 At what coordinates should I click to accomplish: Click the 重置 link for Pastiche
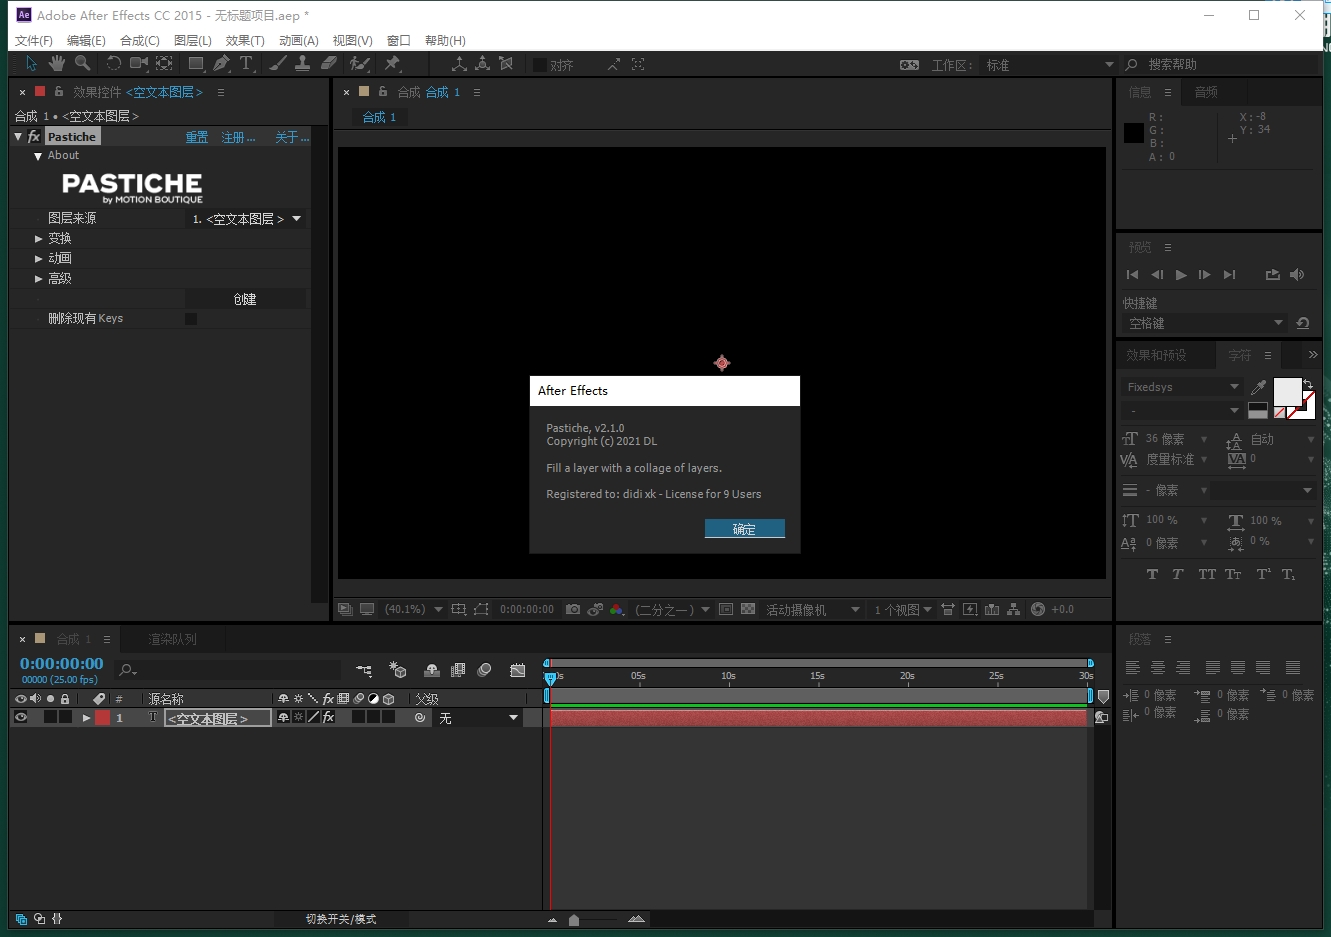click(197, 137)
